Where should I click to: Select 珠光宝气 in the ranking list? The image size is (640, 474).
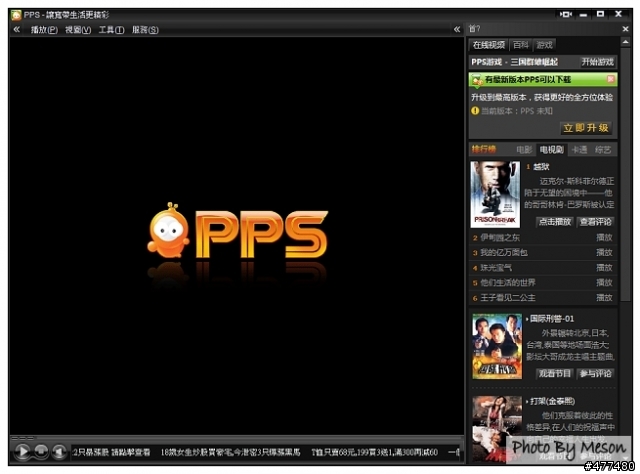[x=496, y=268]
